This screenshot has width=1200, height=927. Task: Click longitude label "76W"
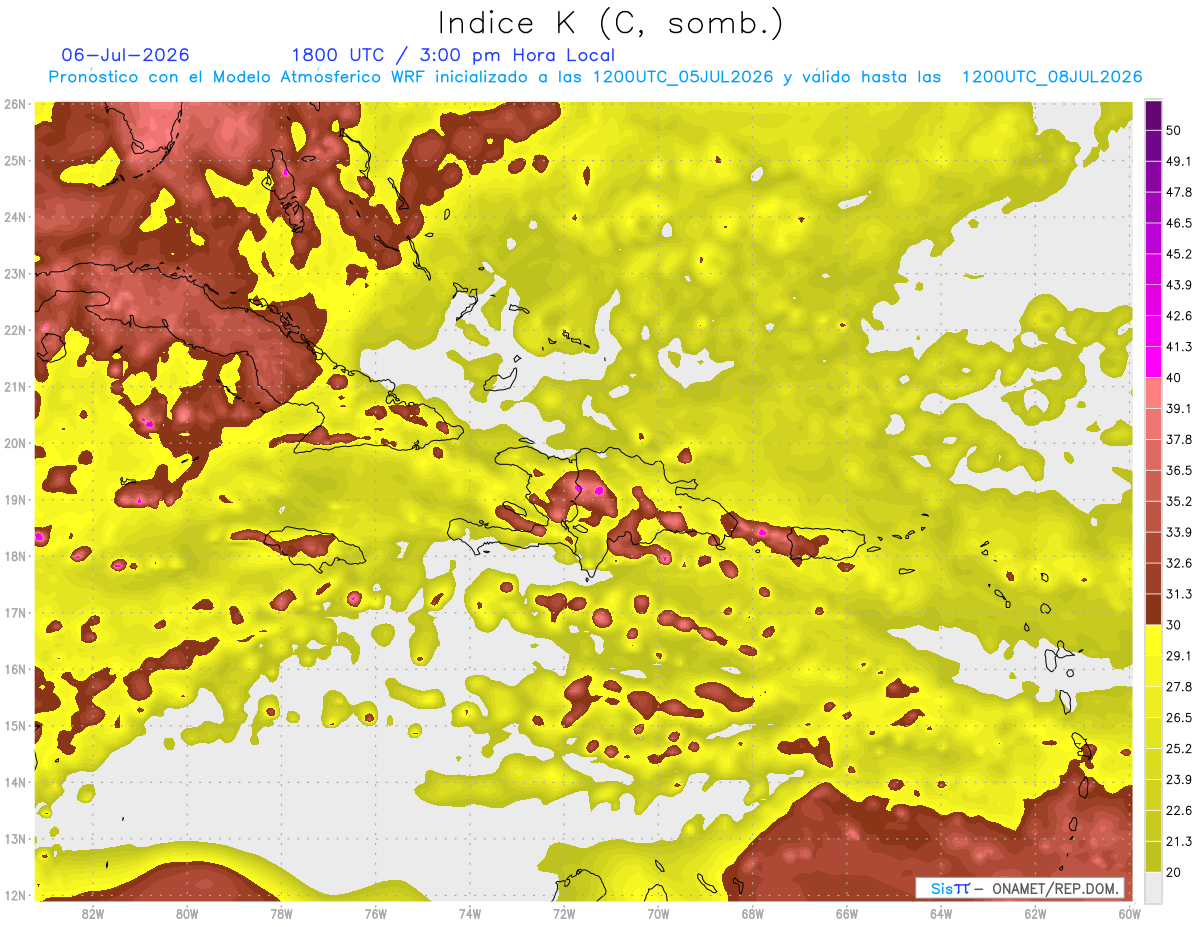(376, 913)
